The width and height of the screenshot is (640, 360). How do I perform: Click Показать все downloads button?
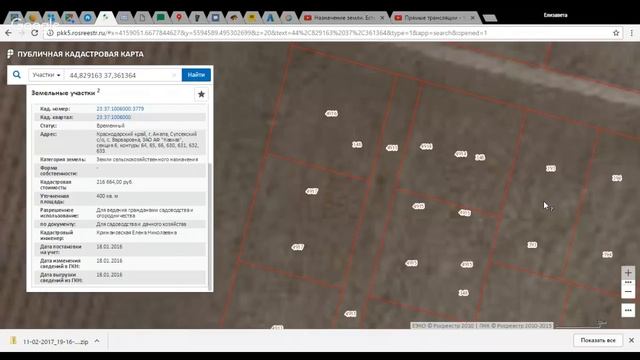(x=598, y=340)
